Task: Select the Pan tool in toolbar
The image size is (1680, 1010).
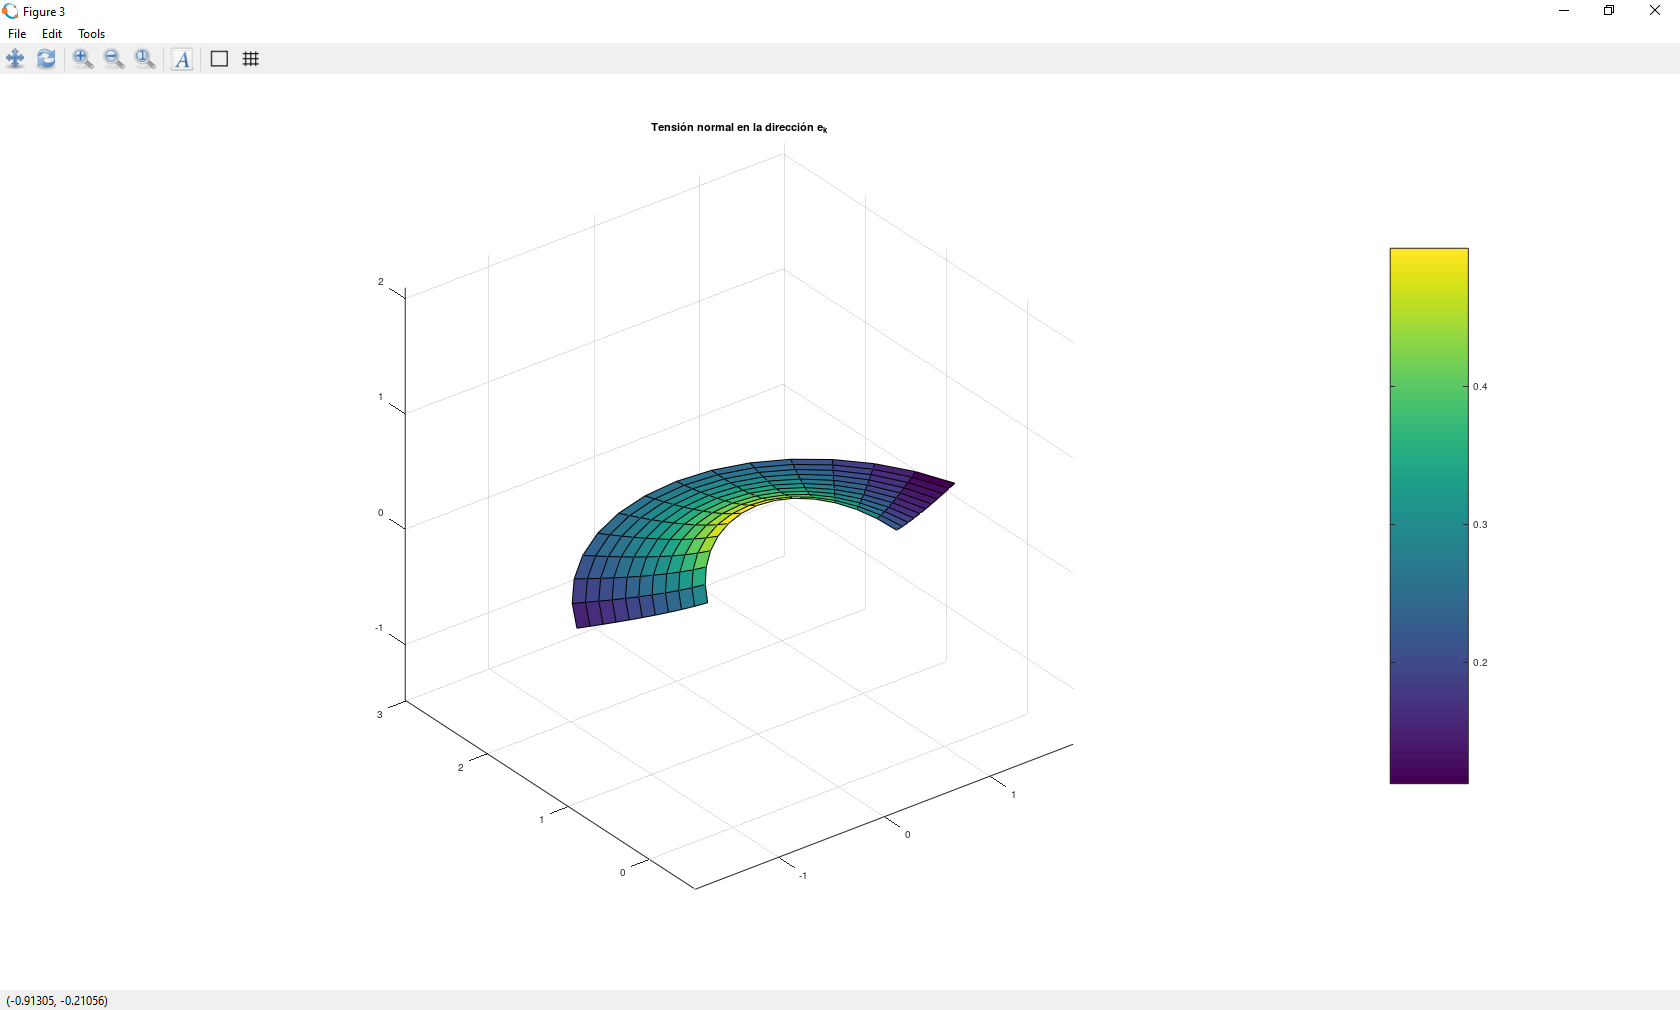Action: (15, 59)
